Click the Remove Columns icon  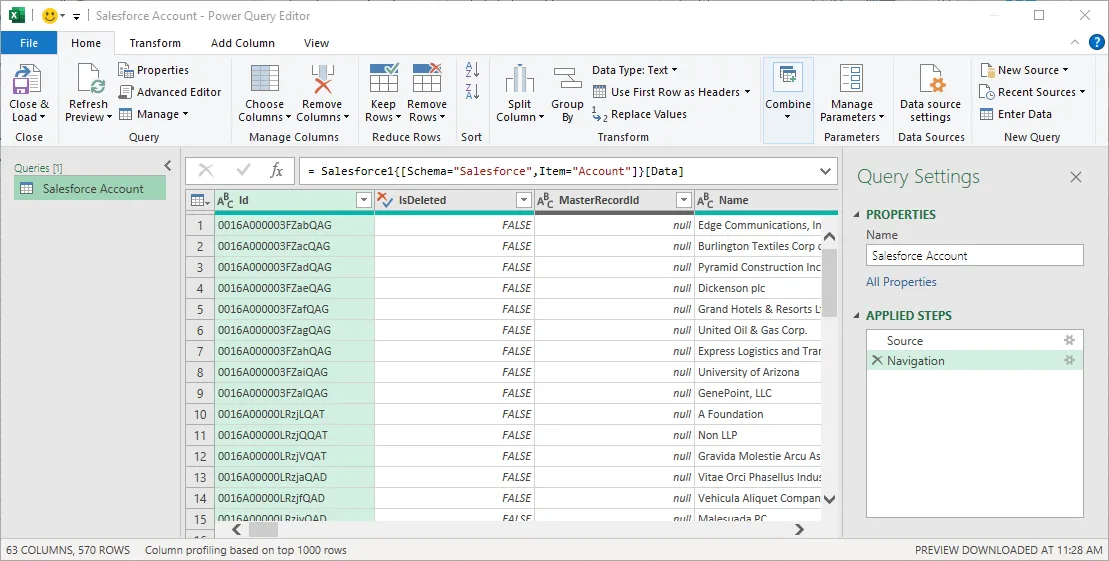[322, 80]
